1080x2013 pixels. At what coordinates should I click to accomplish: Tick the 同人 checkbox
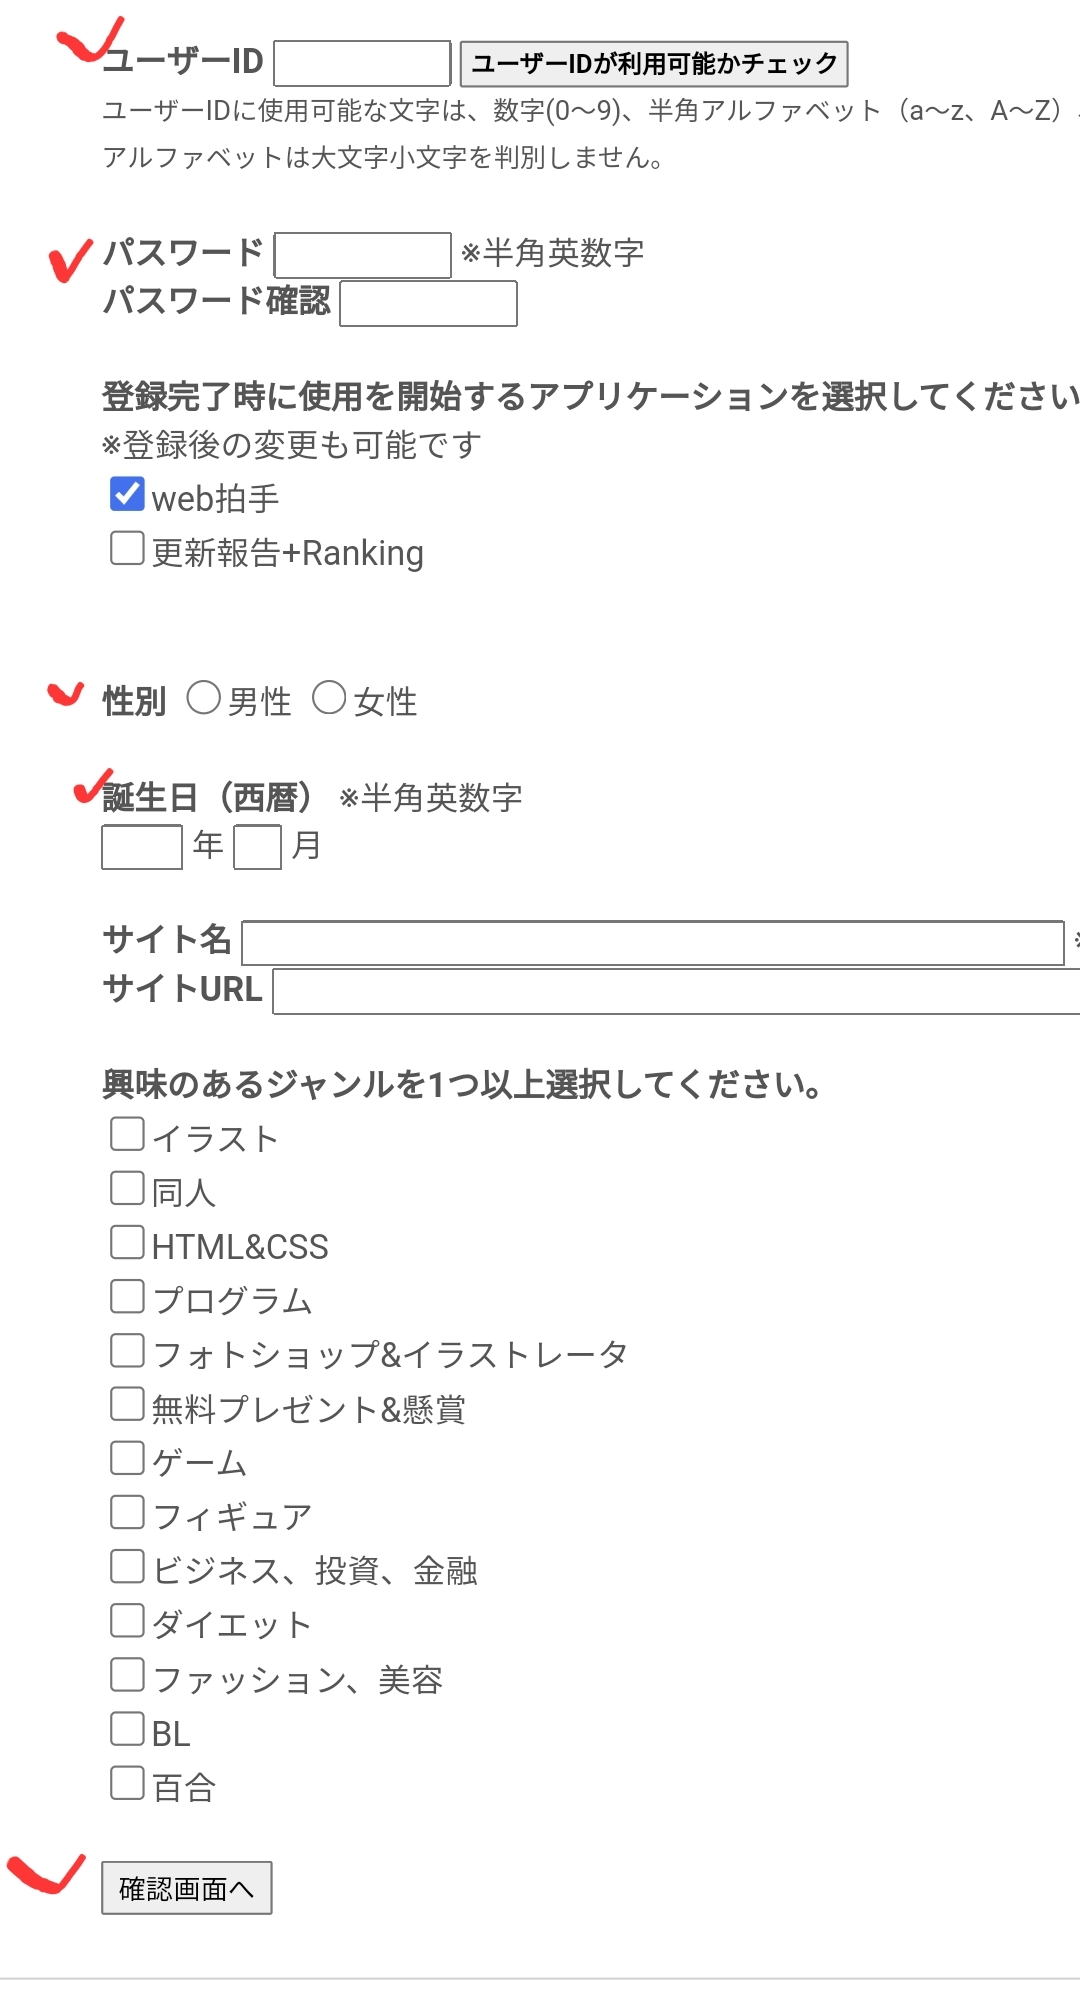coord(127,1188)
